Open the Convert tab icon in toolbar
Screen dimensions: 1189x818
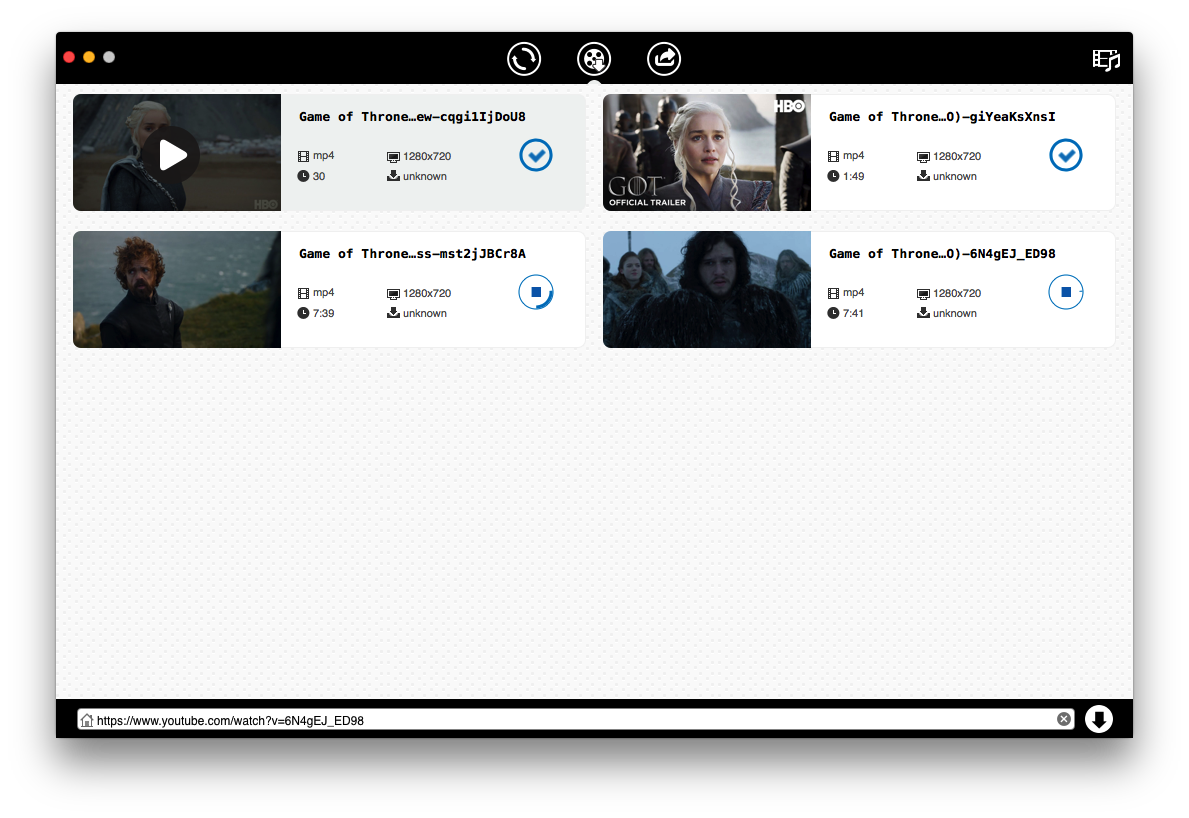pyautogui.click(x=524, y=59)
